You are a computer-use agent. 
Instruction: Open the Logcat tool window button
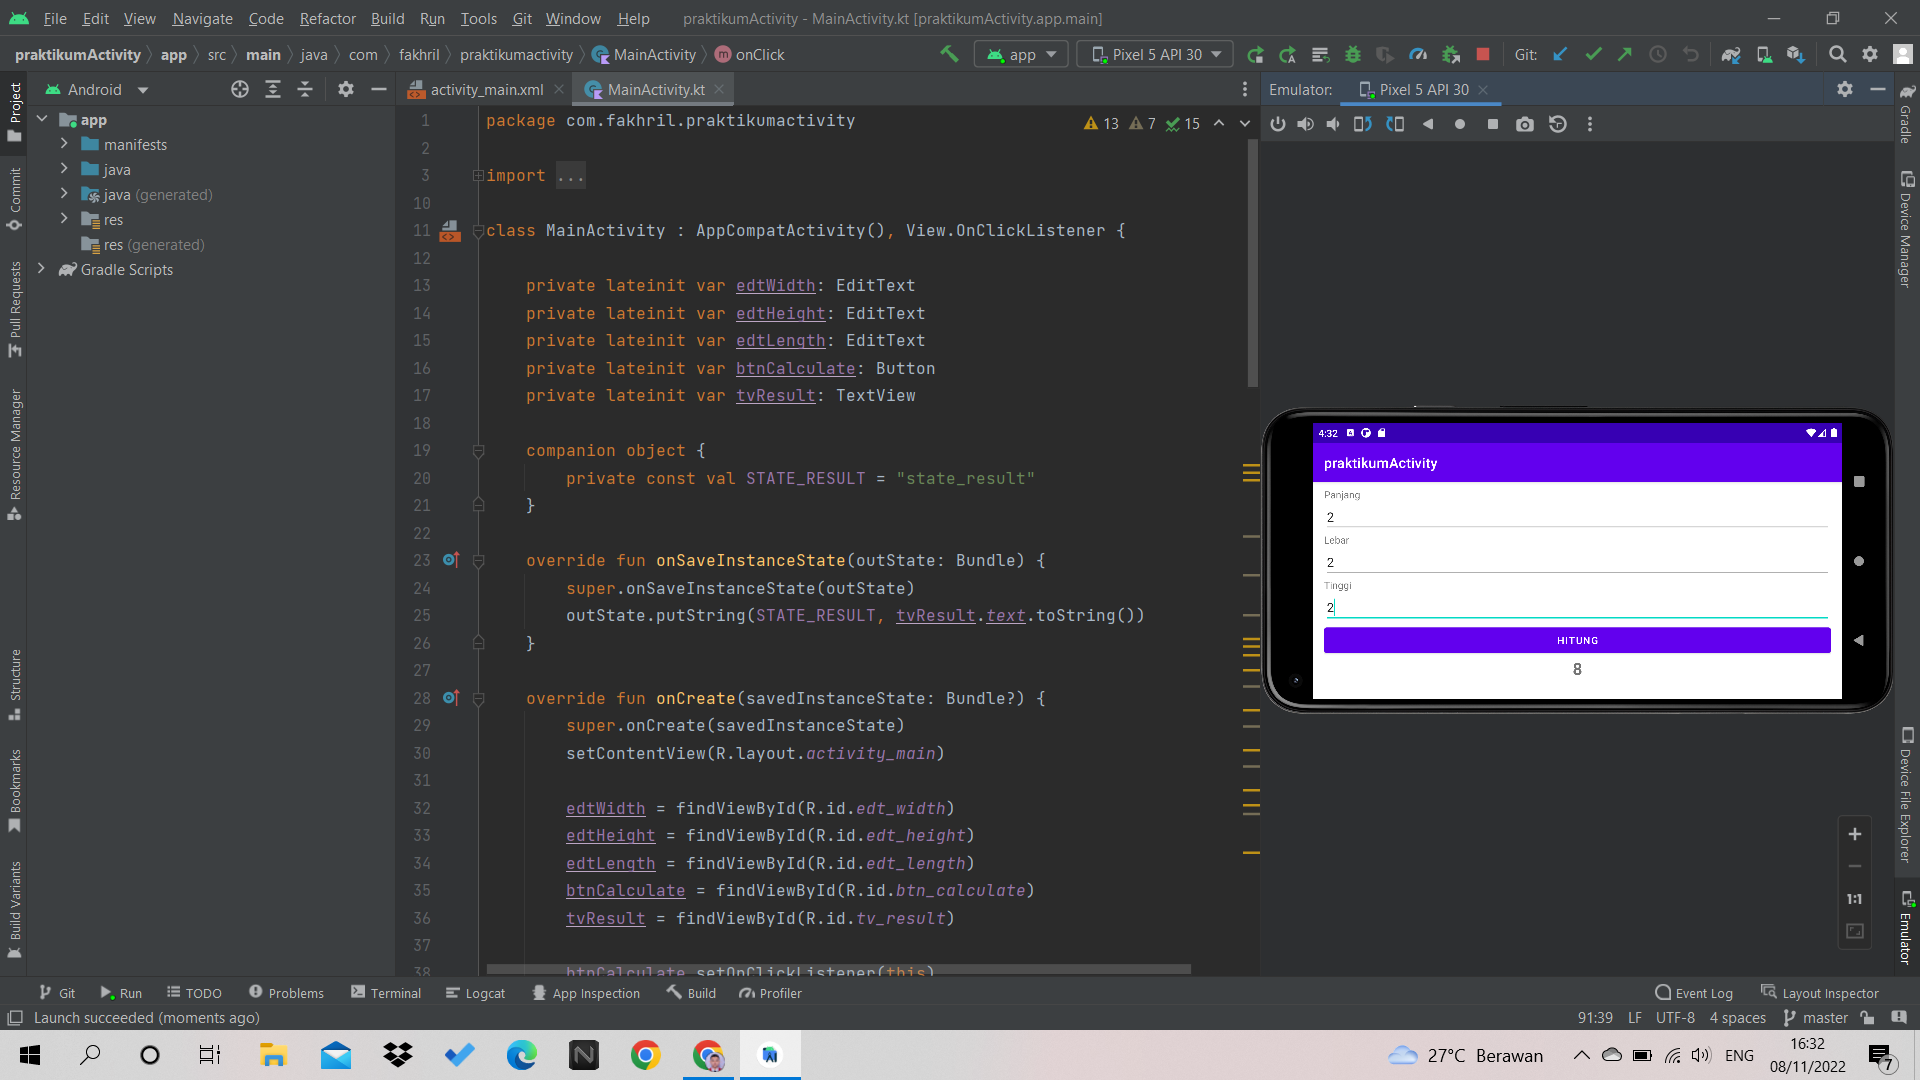pyautogui.click(x=475, y=993)
